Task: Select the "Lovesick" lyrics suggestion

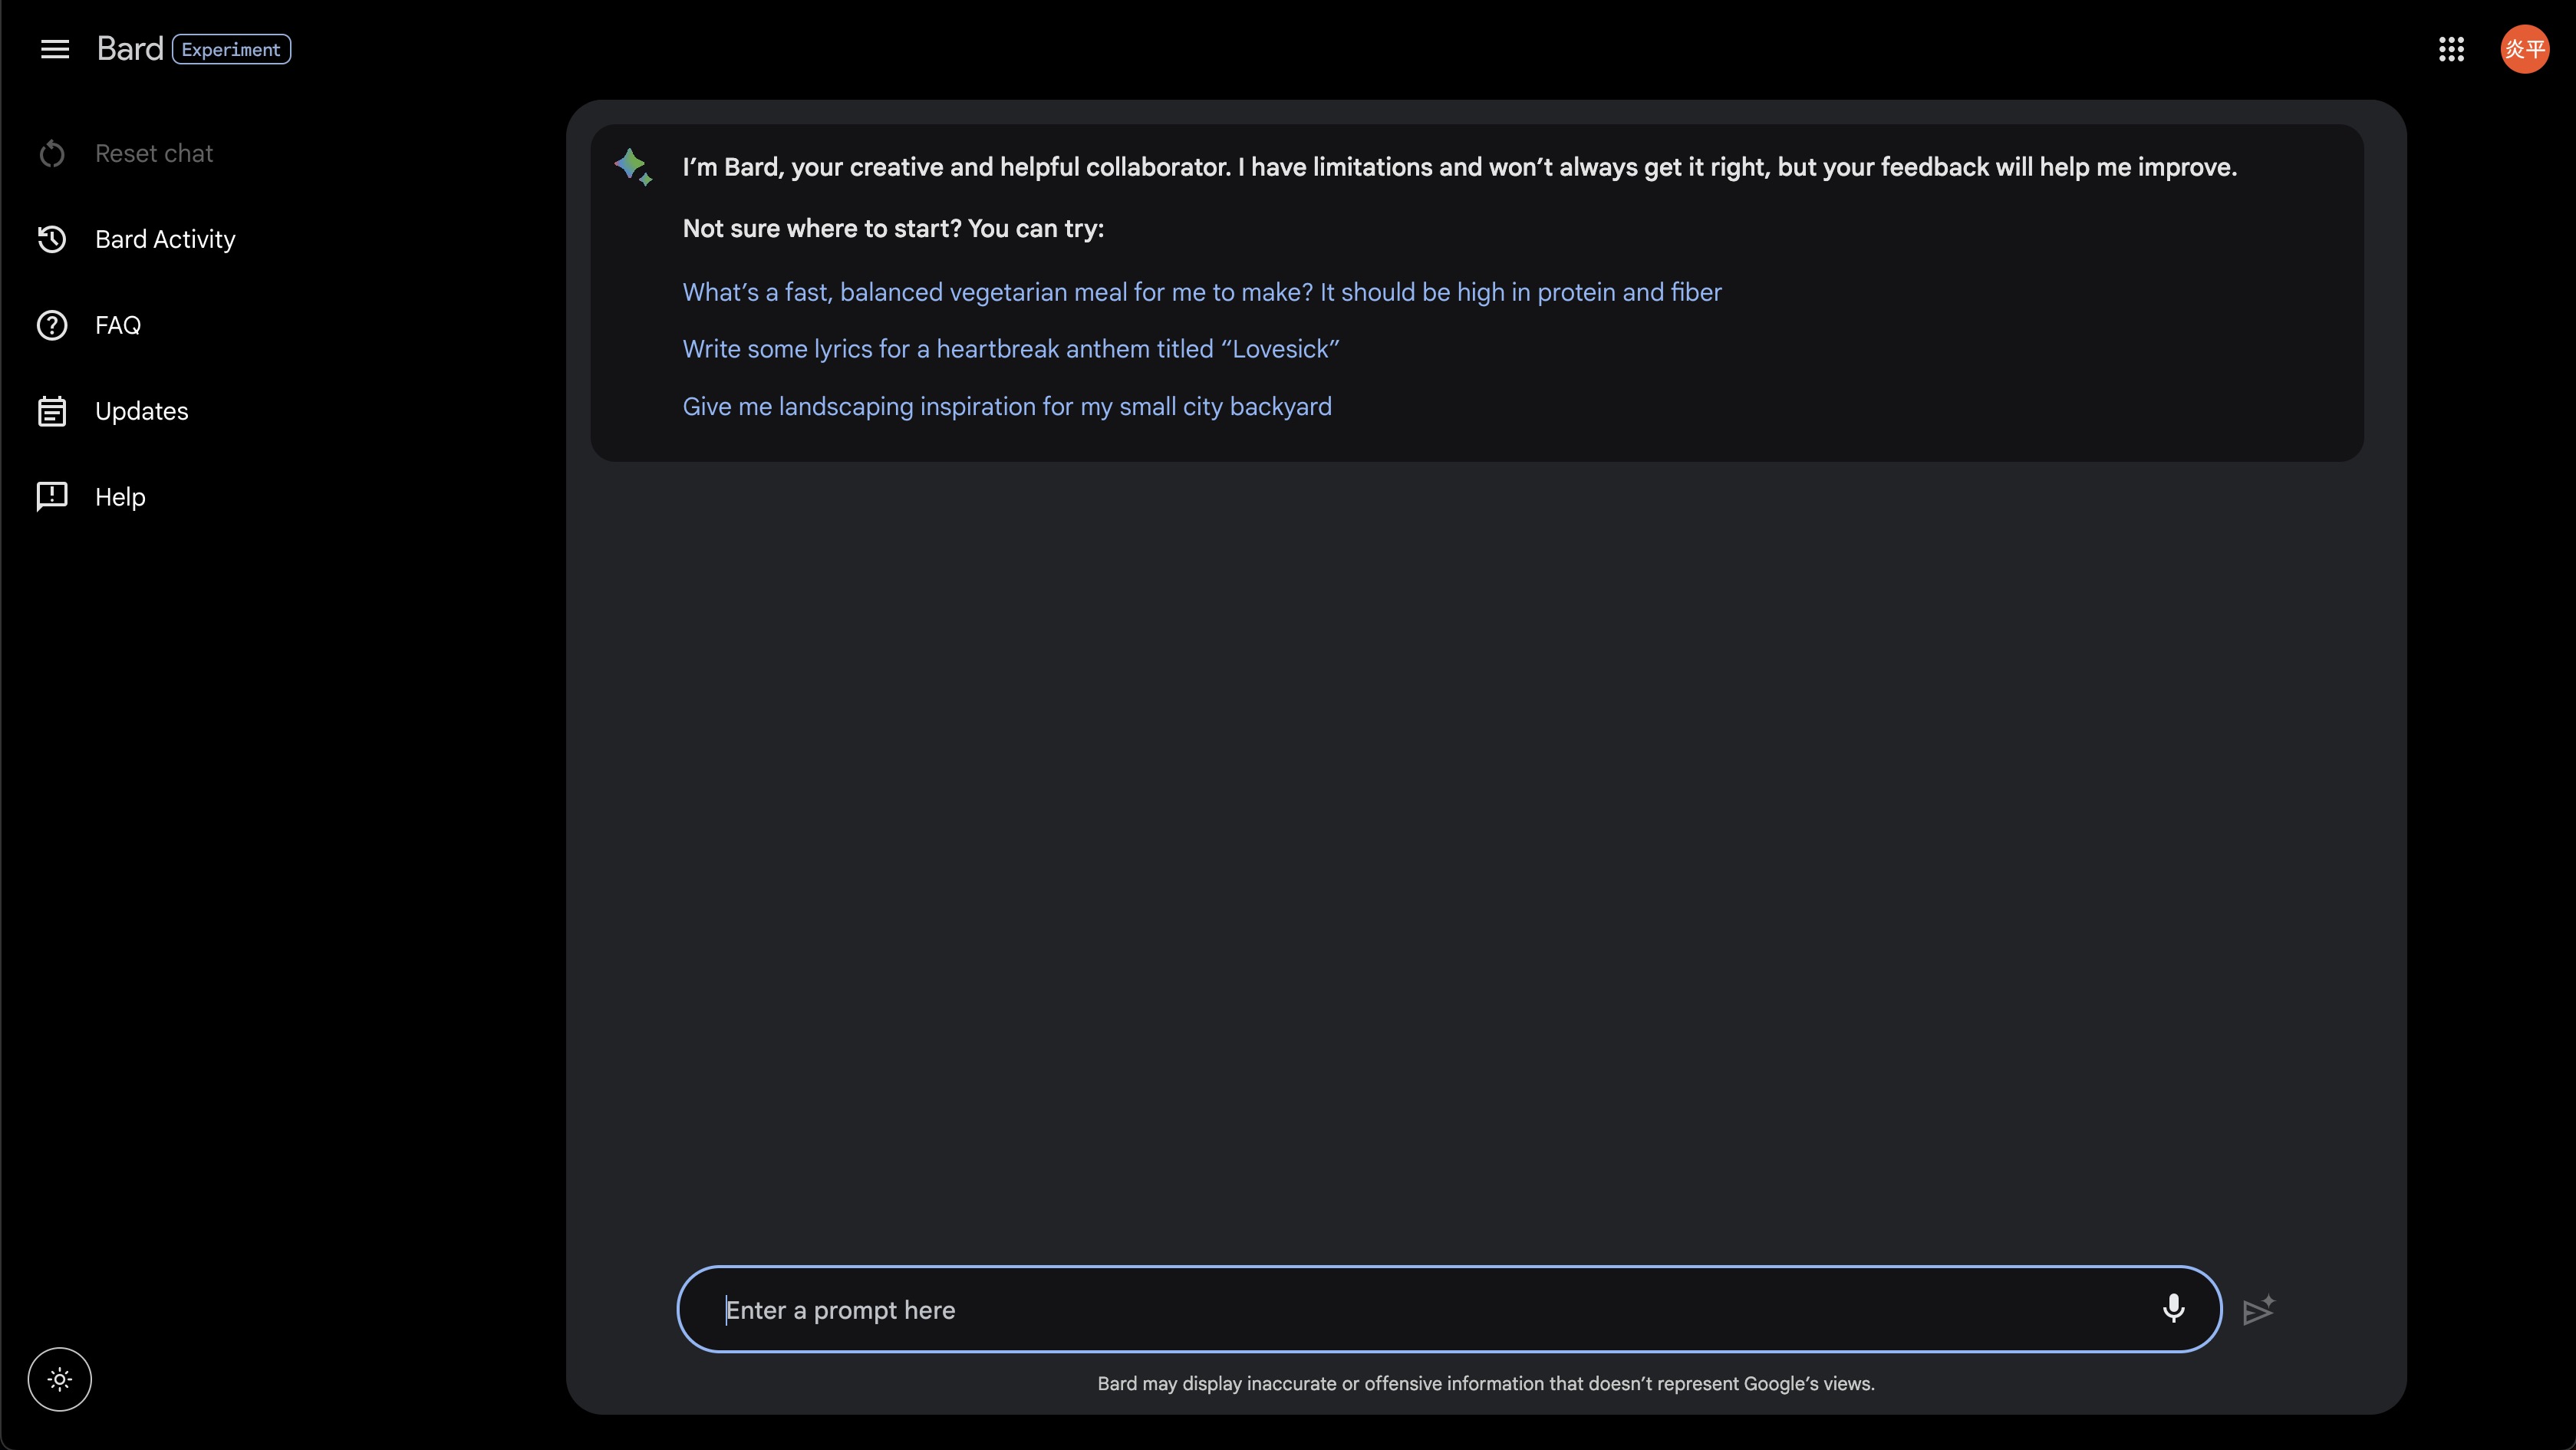Action: (x=1010, y=349)
